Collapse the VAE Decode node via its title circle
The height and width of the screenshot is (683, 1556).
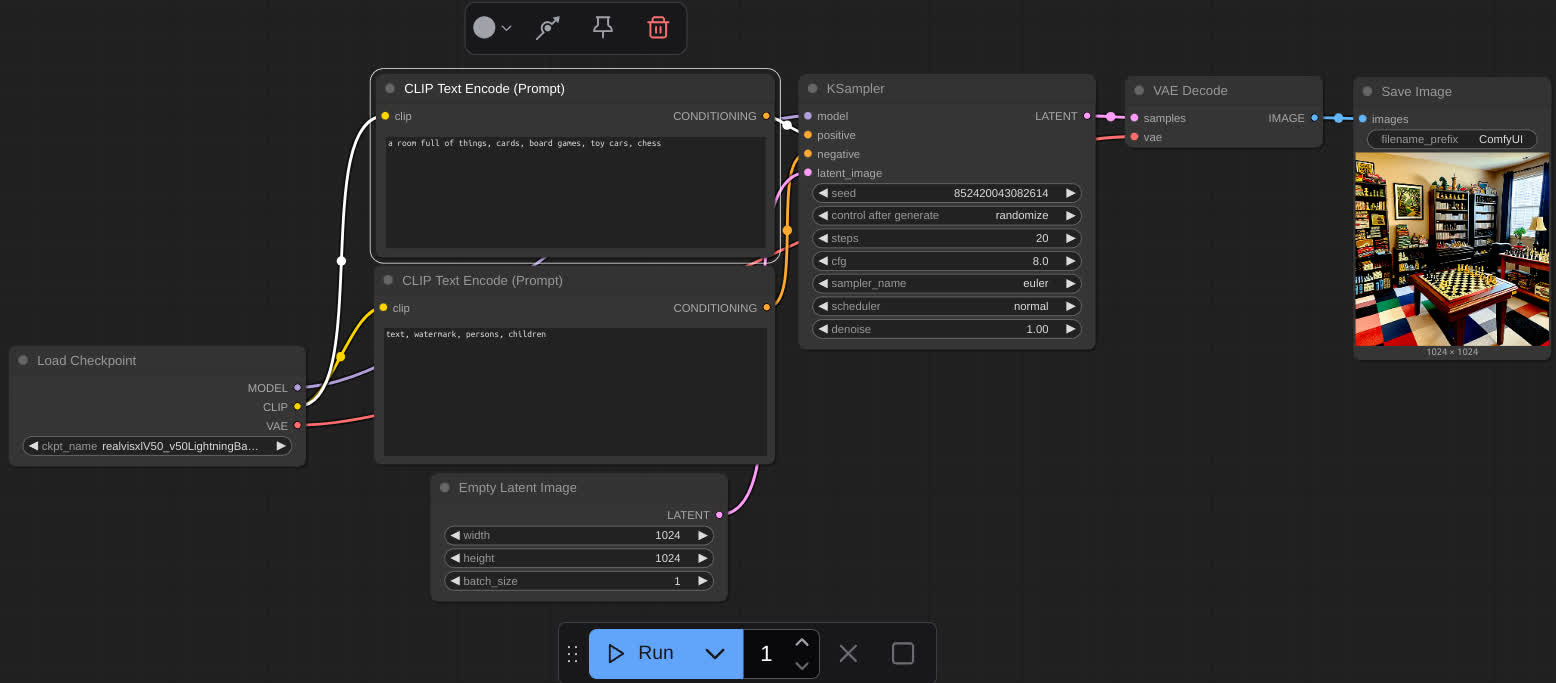point(1141,90)
